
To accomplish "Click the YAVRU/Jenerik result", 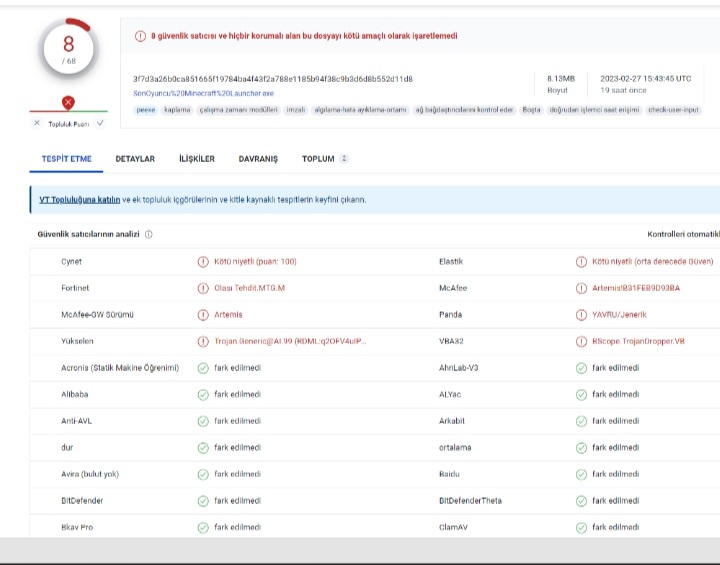I will click(619, 315).
